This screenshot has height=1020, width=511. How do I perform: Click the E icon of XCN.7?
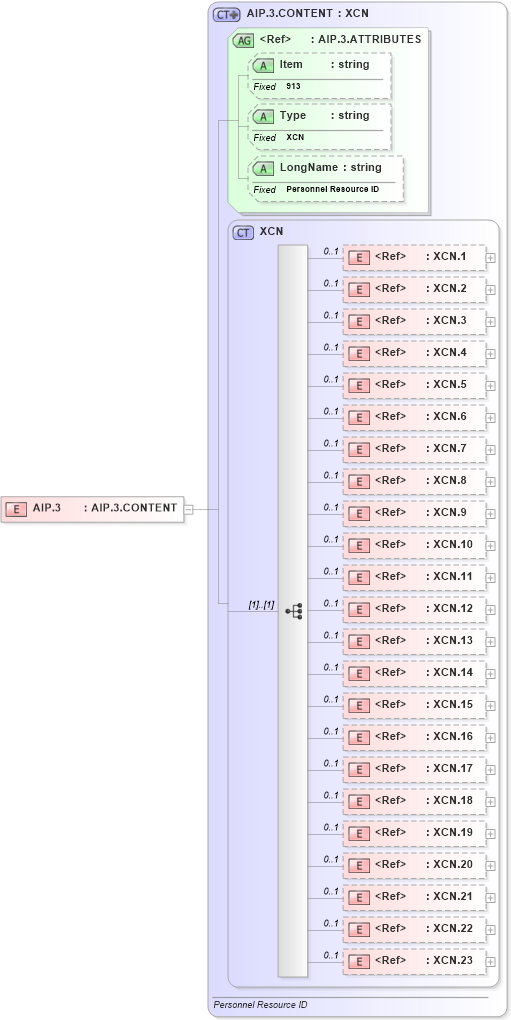click(x=360, y=450)
